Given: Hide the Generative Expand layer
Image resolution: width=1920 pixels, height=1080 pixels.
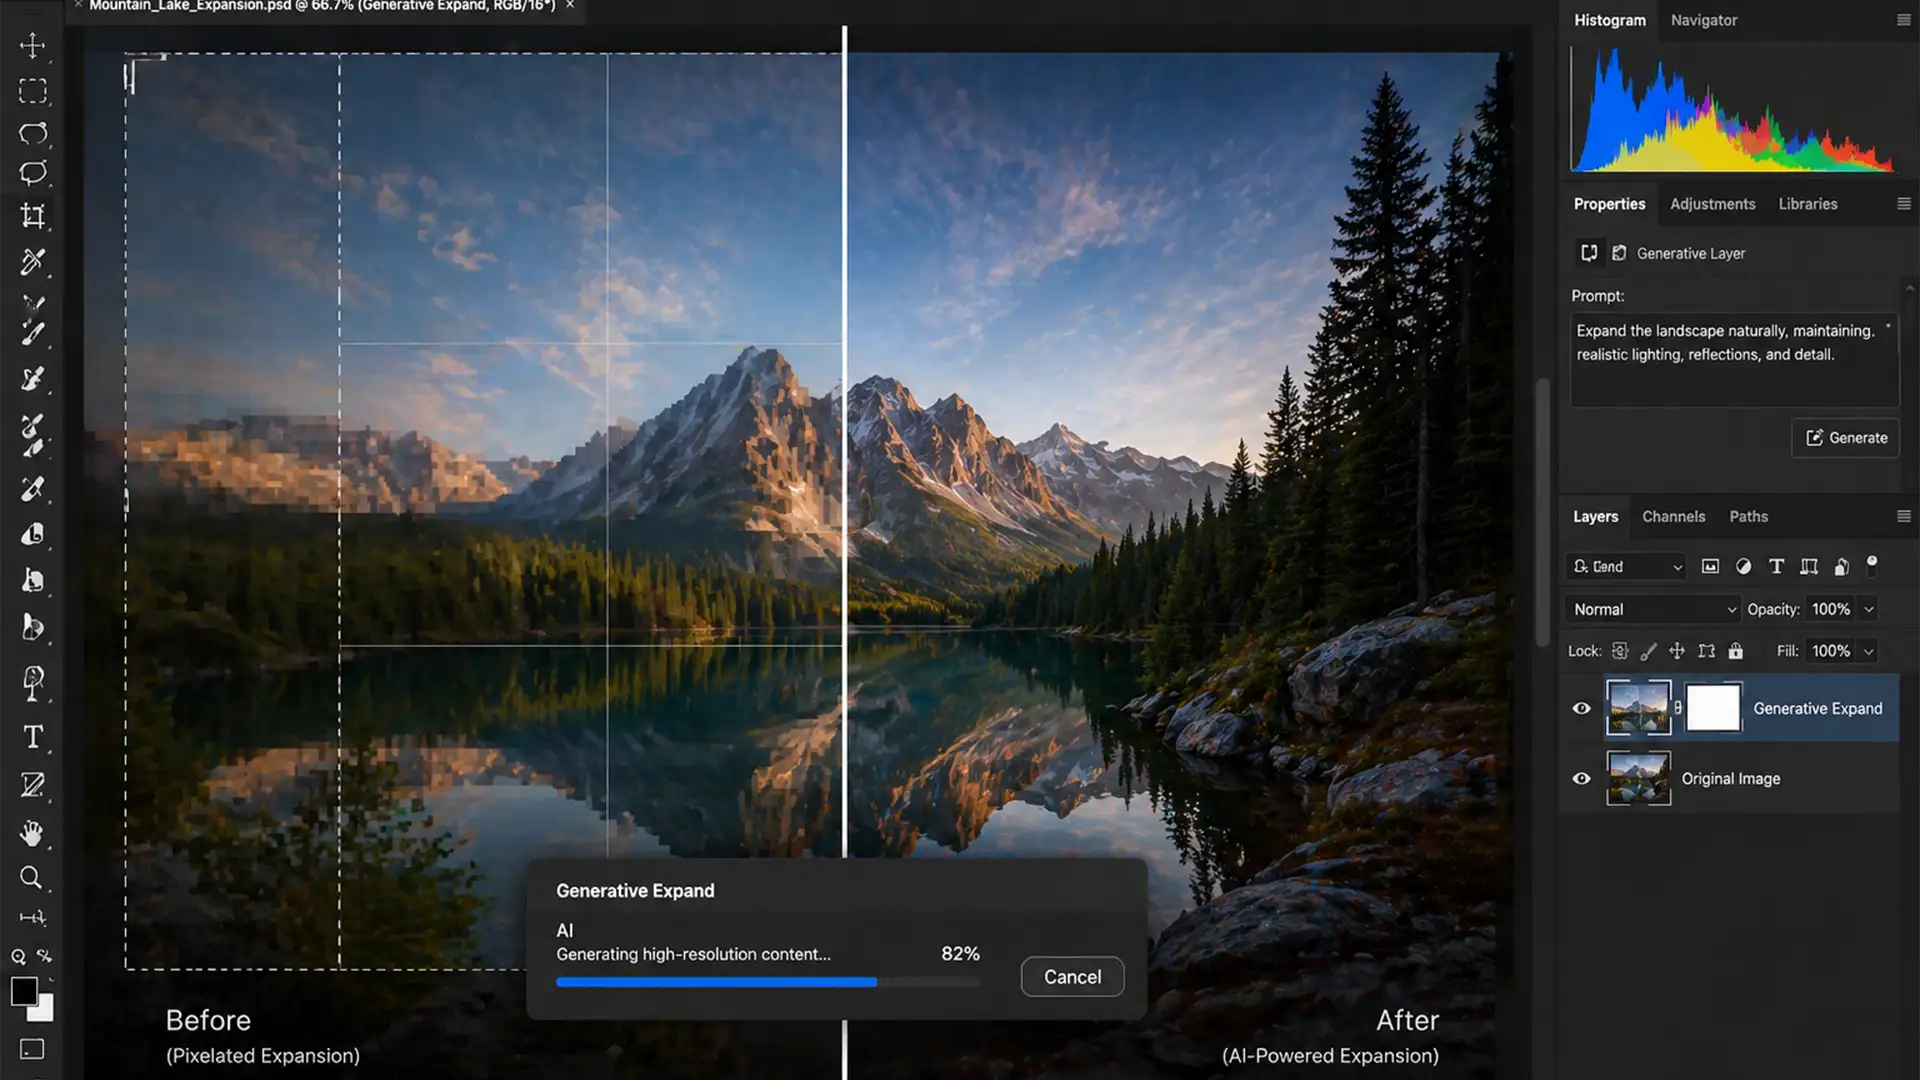Looking at the screenshot, I should (x=1582, y=708).
